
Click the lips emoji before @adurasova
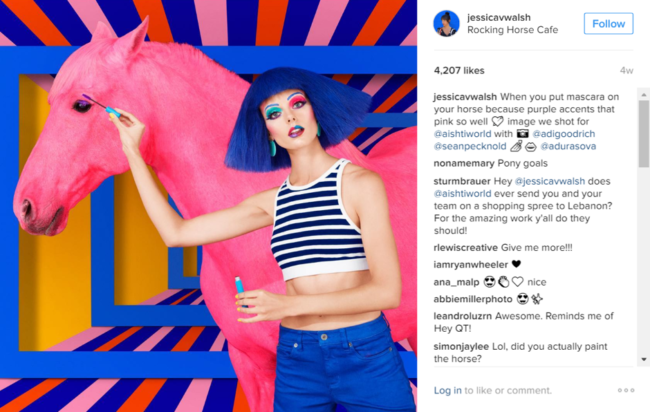pos(531,146)
